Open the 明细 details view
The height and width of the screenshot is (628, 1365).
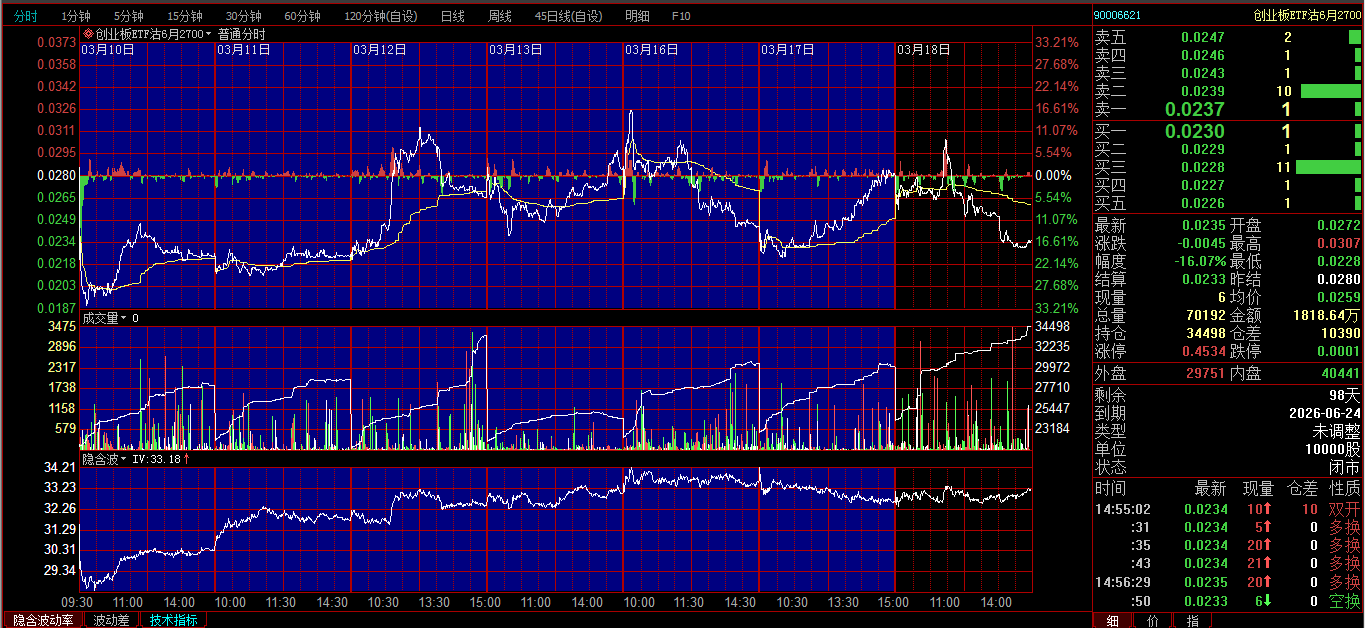coord(637,17)
